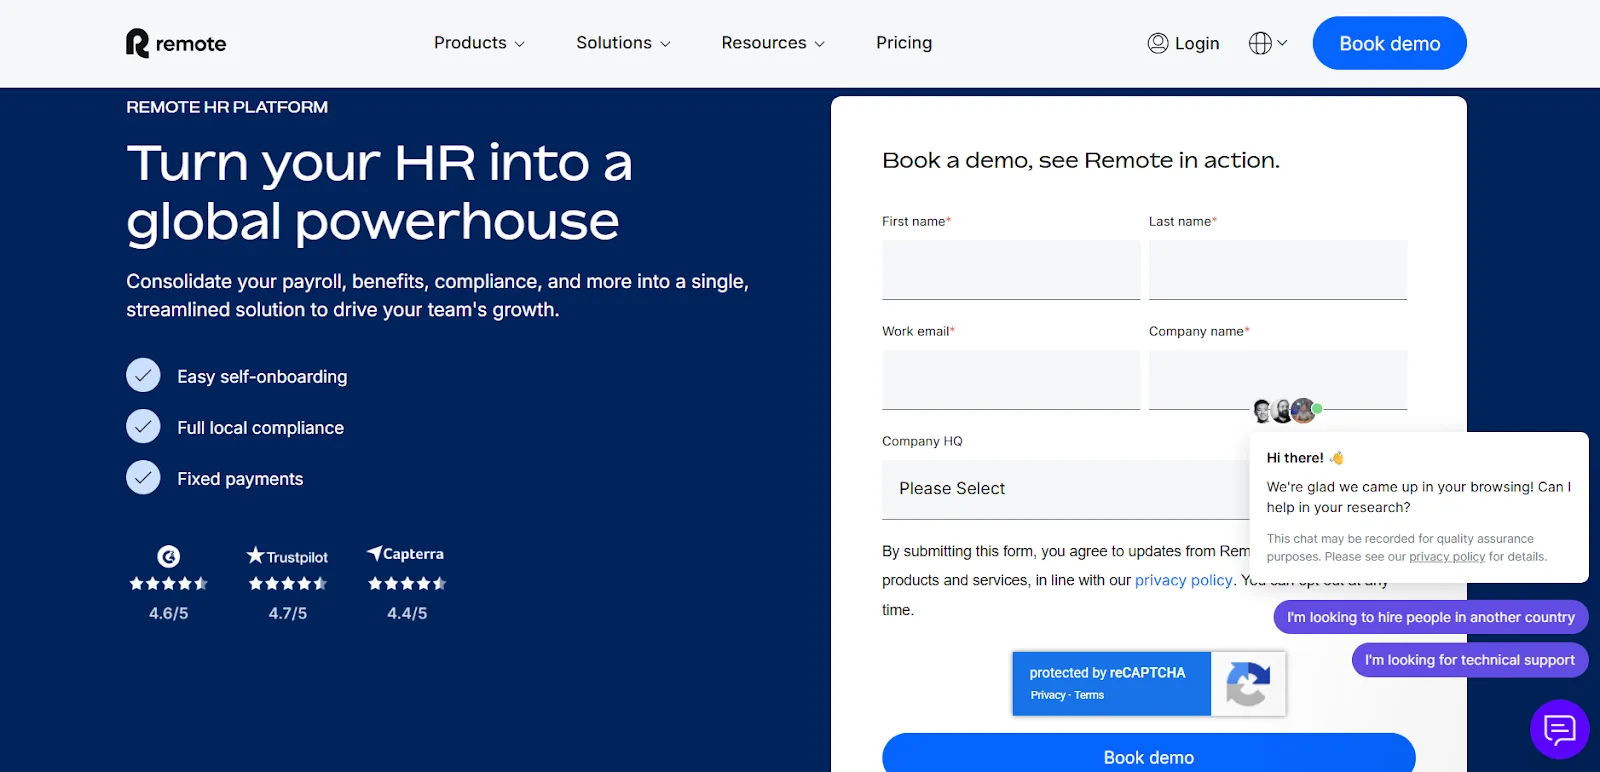Focus the Last name field

[x=1277, y=269]
